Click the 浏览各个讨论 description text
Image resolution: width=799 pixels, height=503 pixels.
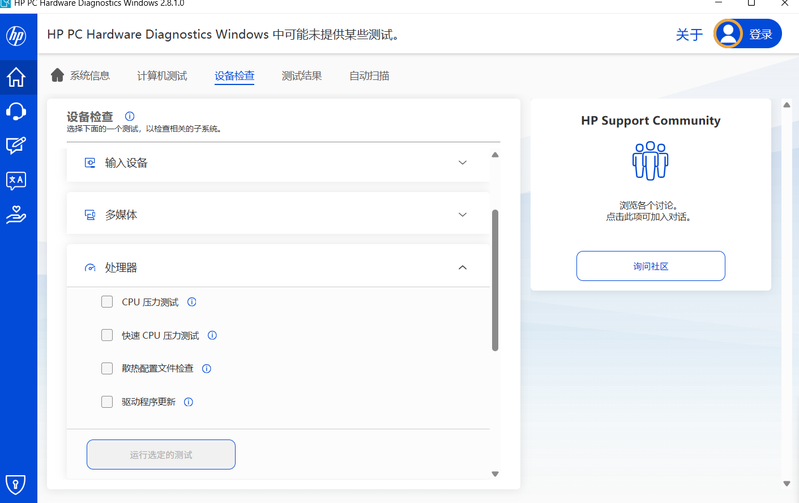(x=648, y=211)
